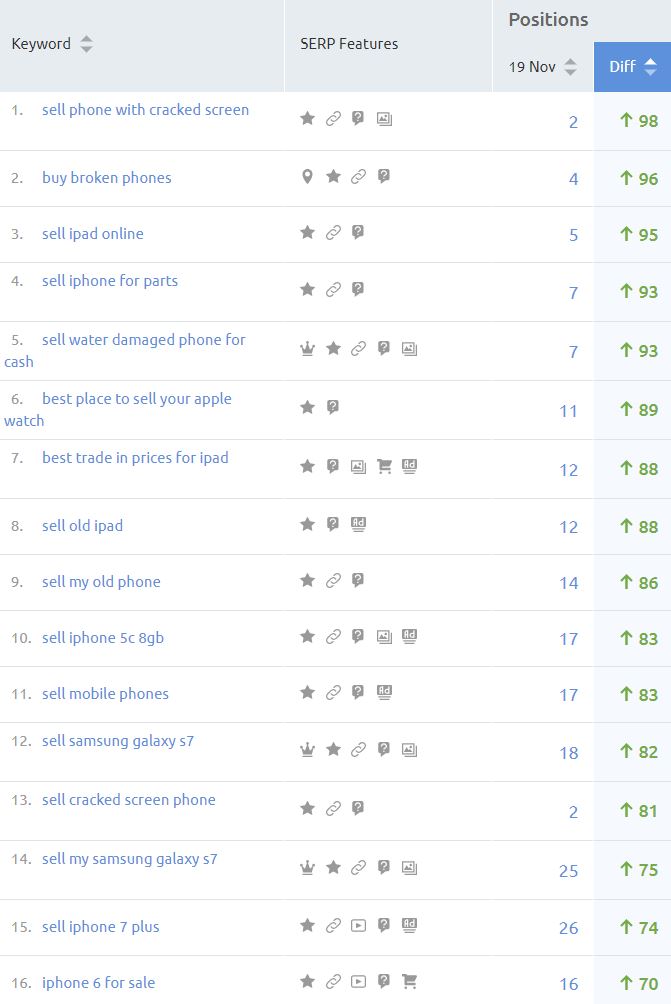This screenshot has height=1004, width=671.
Task: Click the image pack icon for sell phone with cracked screen
Action: click(x=384, y=118)
